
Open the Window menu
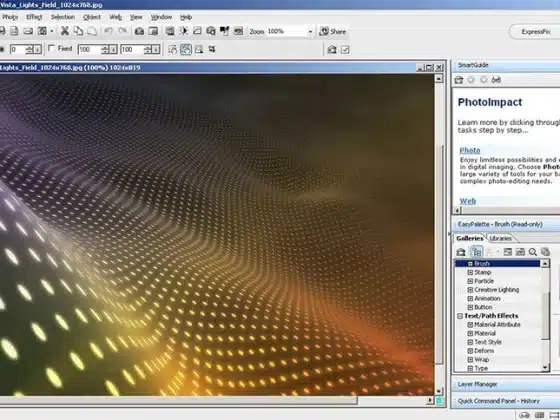click(161, 17)
